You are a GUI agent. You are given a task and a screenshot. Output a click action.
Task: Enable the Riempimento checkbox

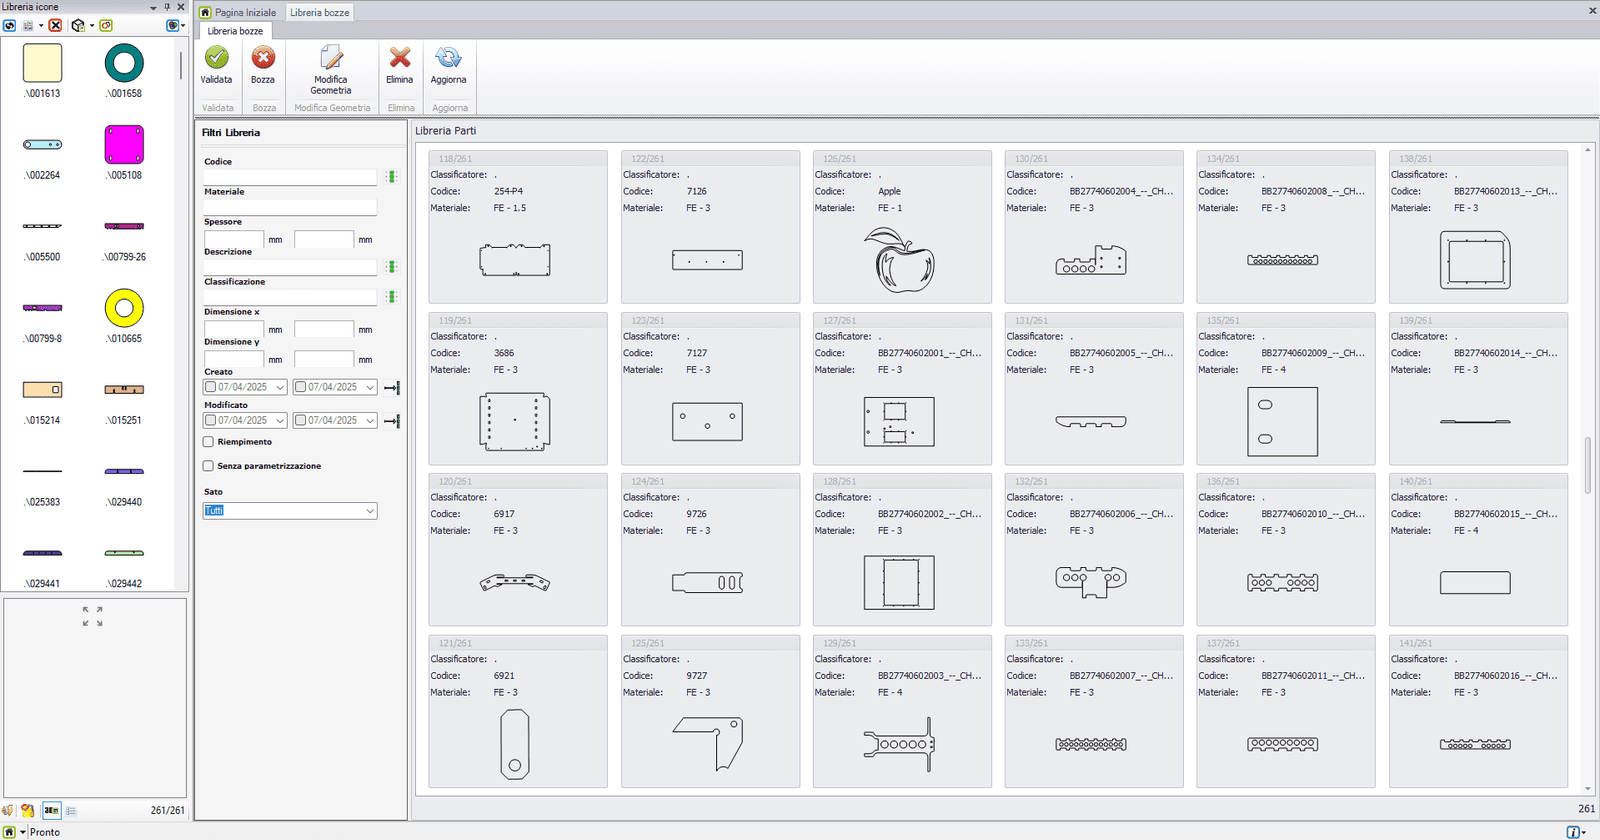coord(209,442)
